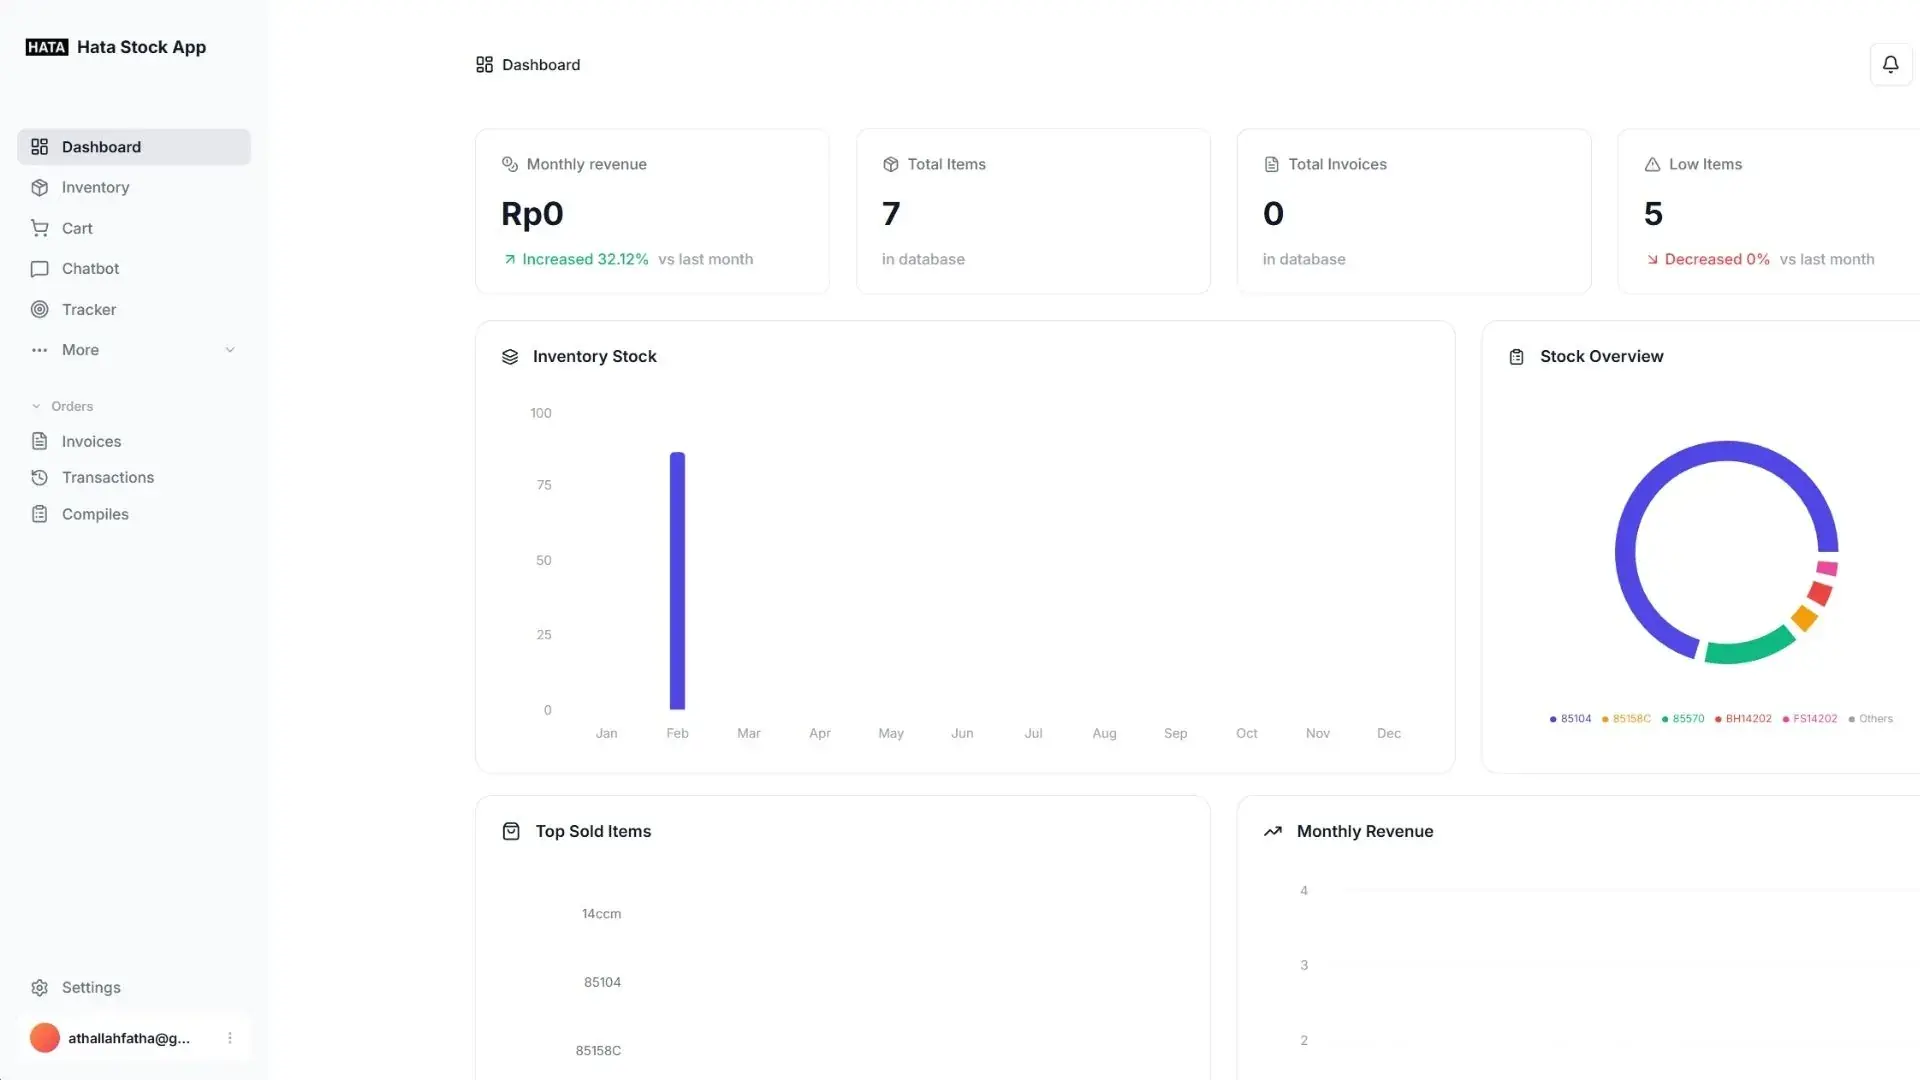Click the Invoices document icon
The height and width of the screenshot is (1080, 1920).
40,441
